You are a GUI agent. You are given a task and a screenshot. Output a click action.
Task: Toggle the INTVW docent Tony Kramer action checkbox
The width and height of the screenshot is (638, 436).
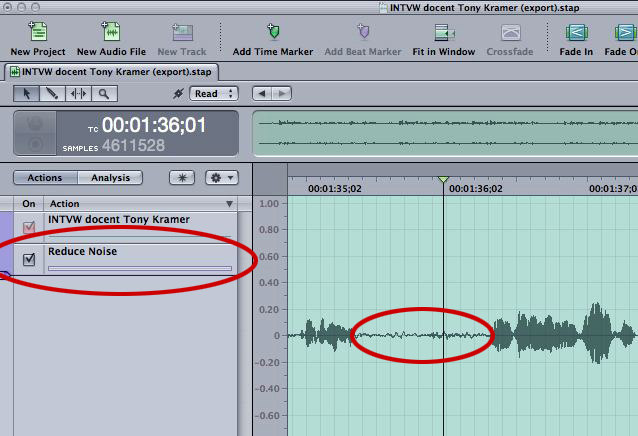point(29,227)
